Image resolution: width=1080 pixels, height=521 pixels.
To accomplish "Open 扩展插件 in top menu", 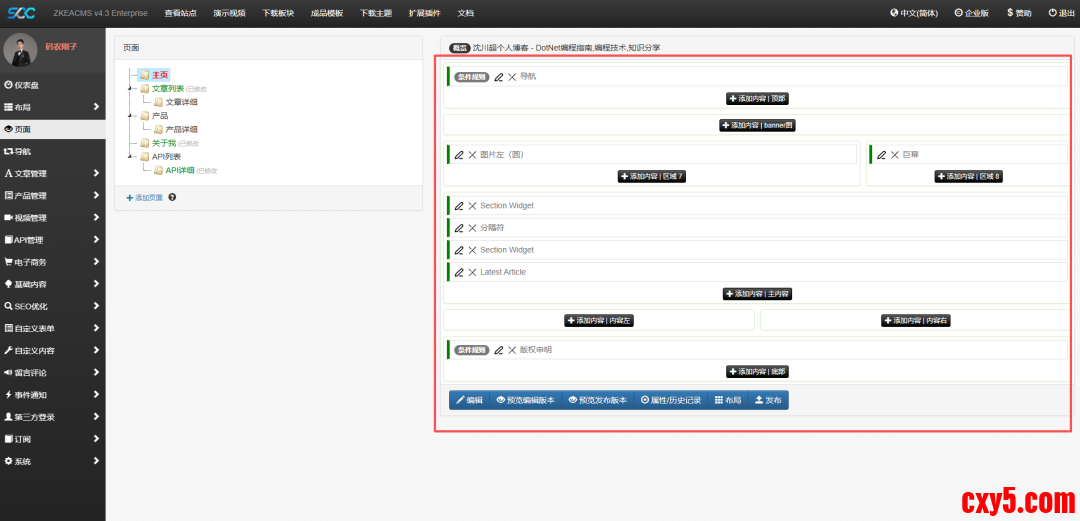I will (425, 13).
